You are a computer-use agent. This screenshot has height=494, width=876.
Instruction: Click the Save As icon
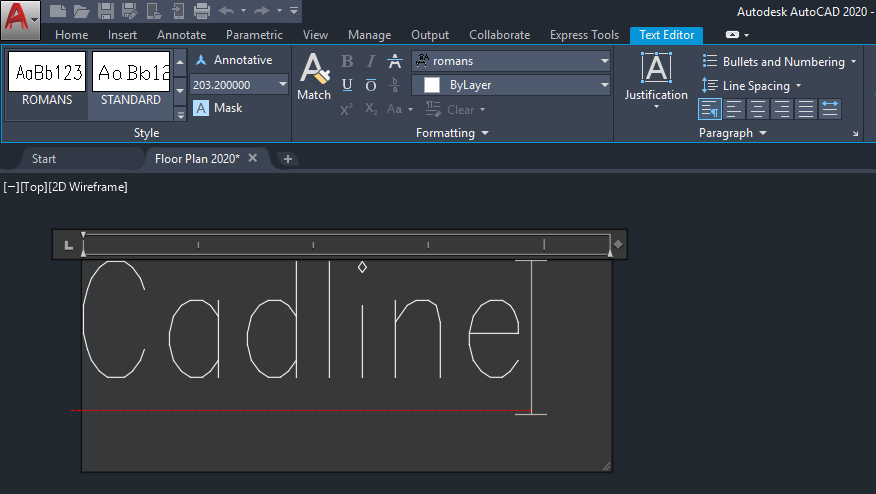130,11
